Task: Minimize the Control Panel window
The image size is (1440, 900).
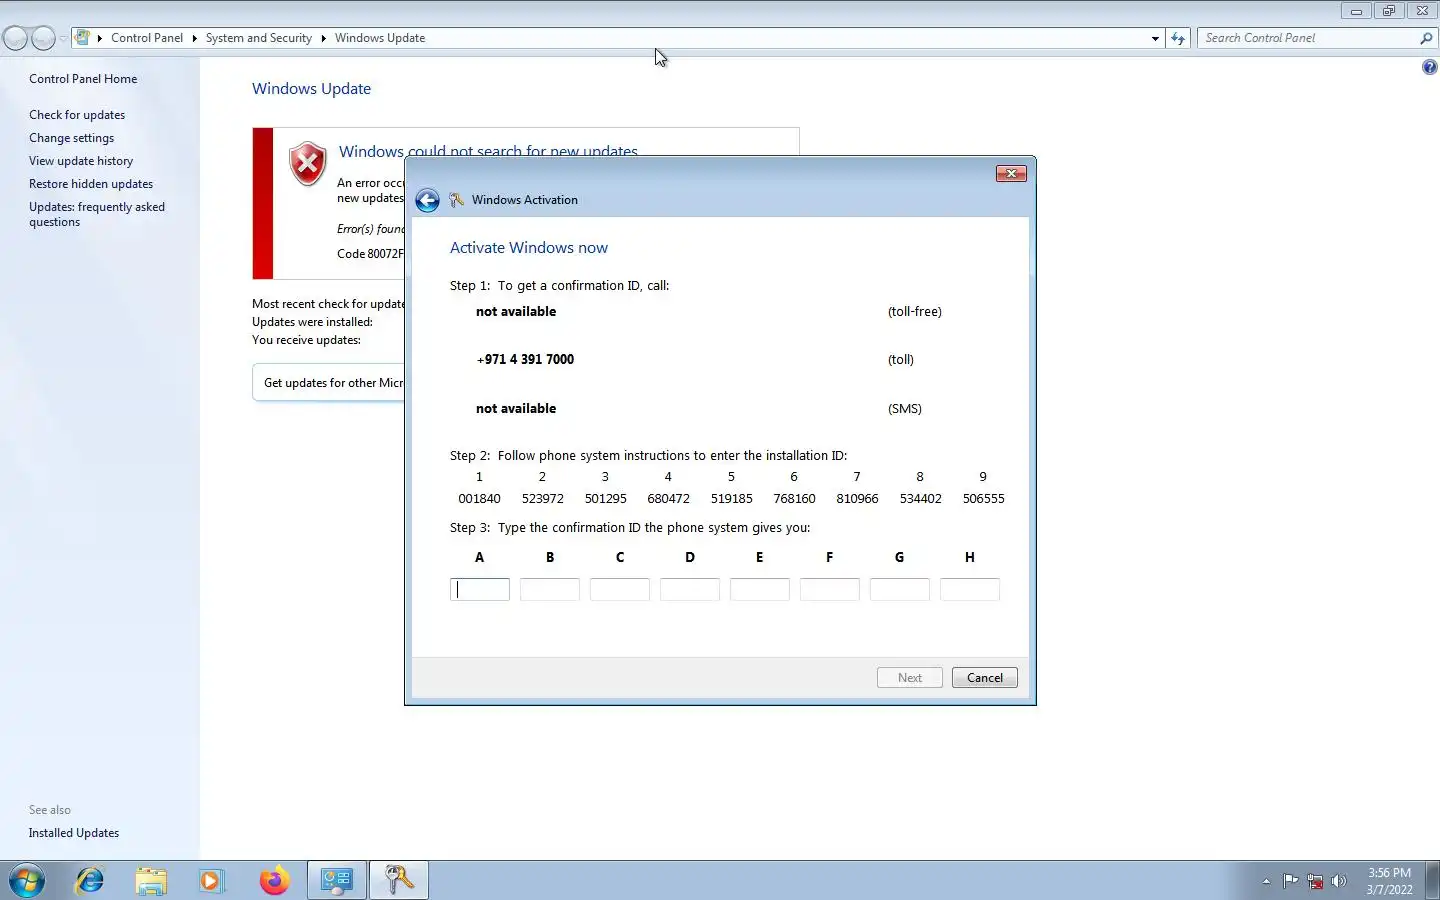Action: (1356, 11)
